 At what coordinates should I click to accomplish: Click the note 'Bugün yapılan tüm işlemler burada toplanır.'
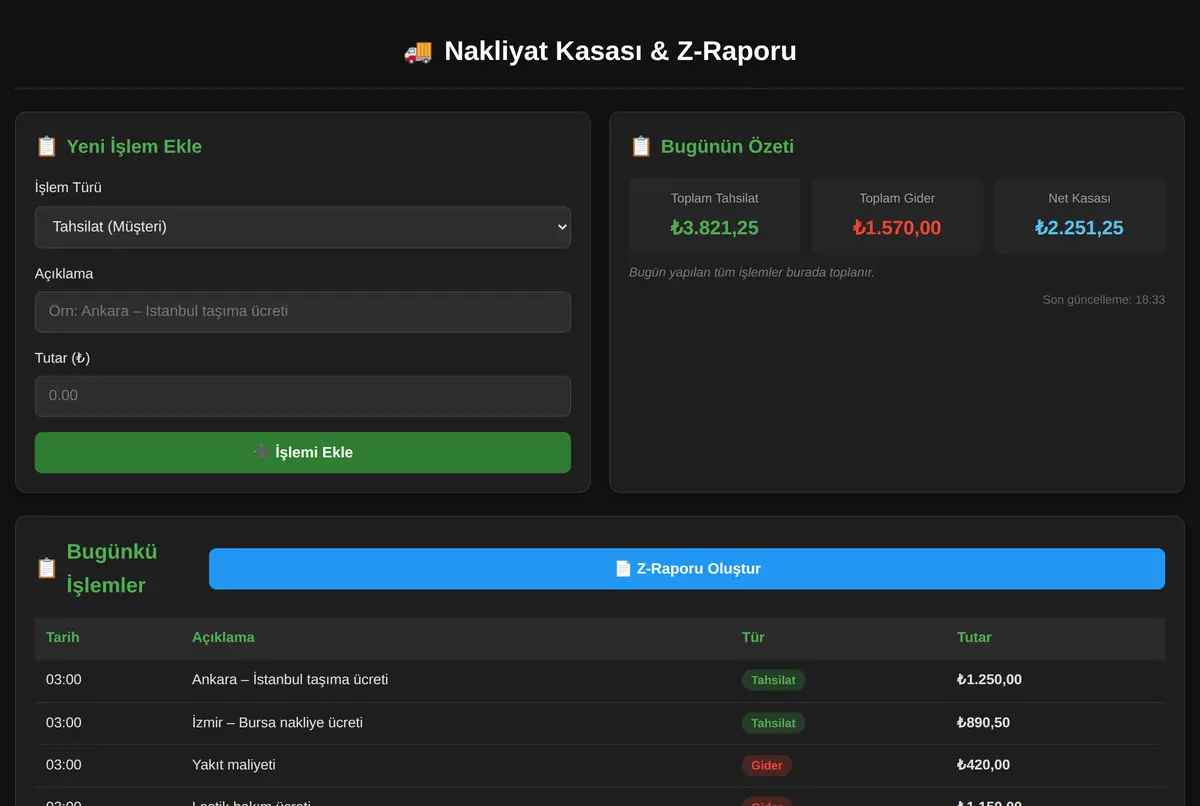point(752,272)
